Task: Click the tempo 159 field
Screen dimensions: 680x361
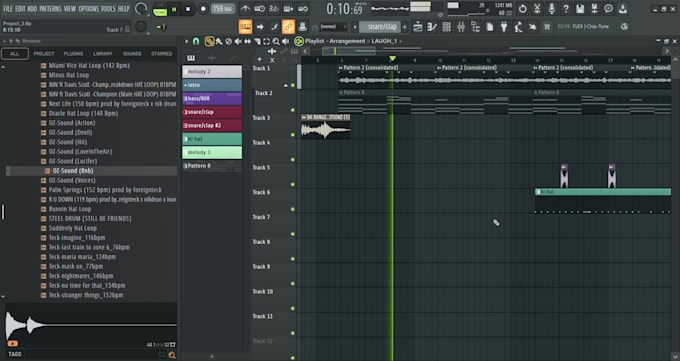Action: coord(223,9)
